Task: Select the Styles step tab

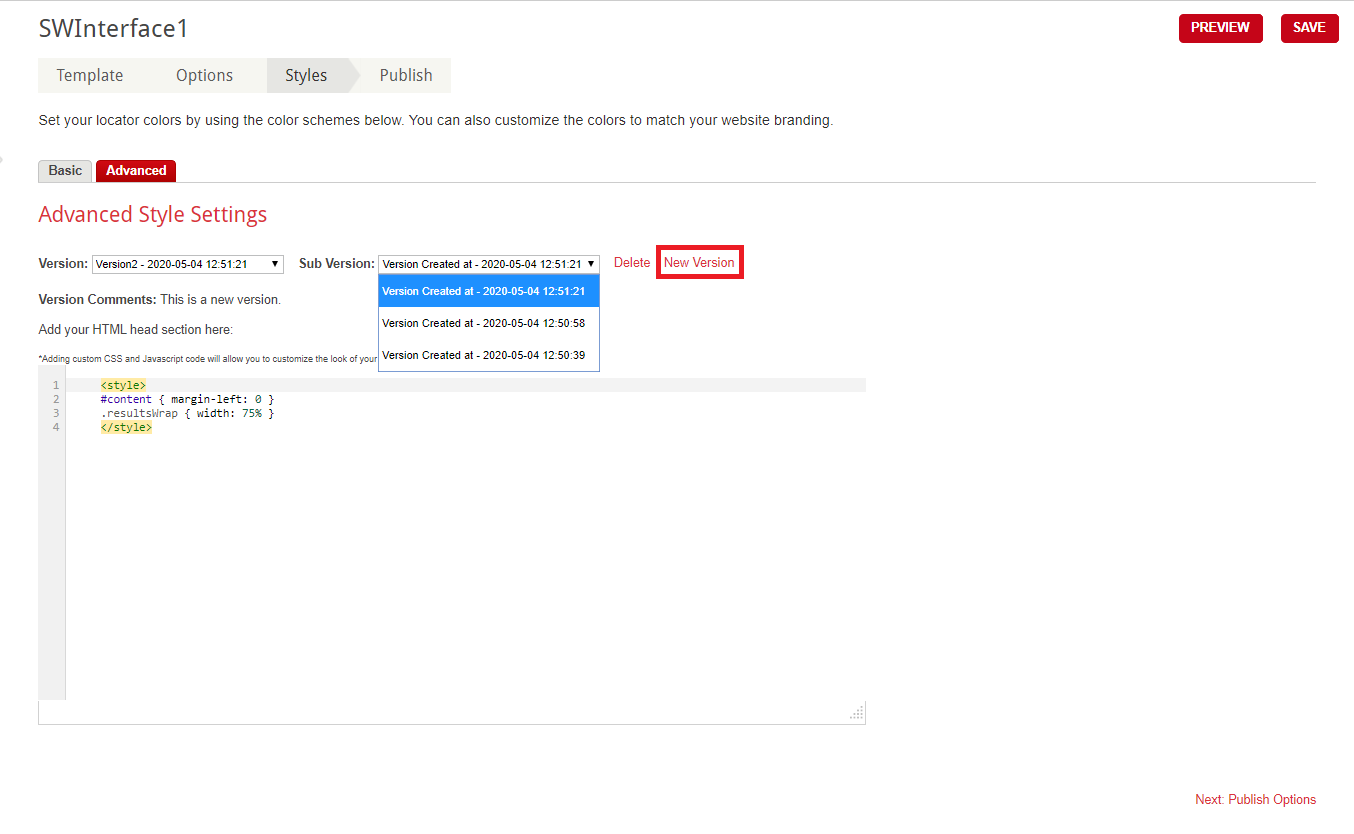Action: click(306, 75)
